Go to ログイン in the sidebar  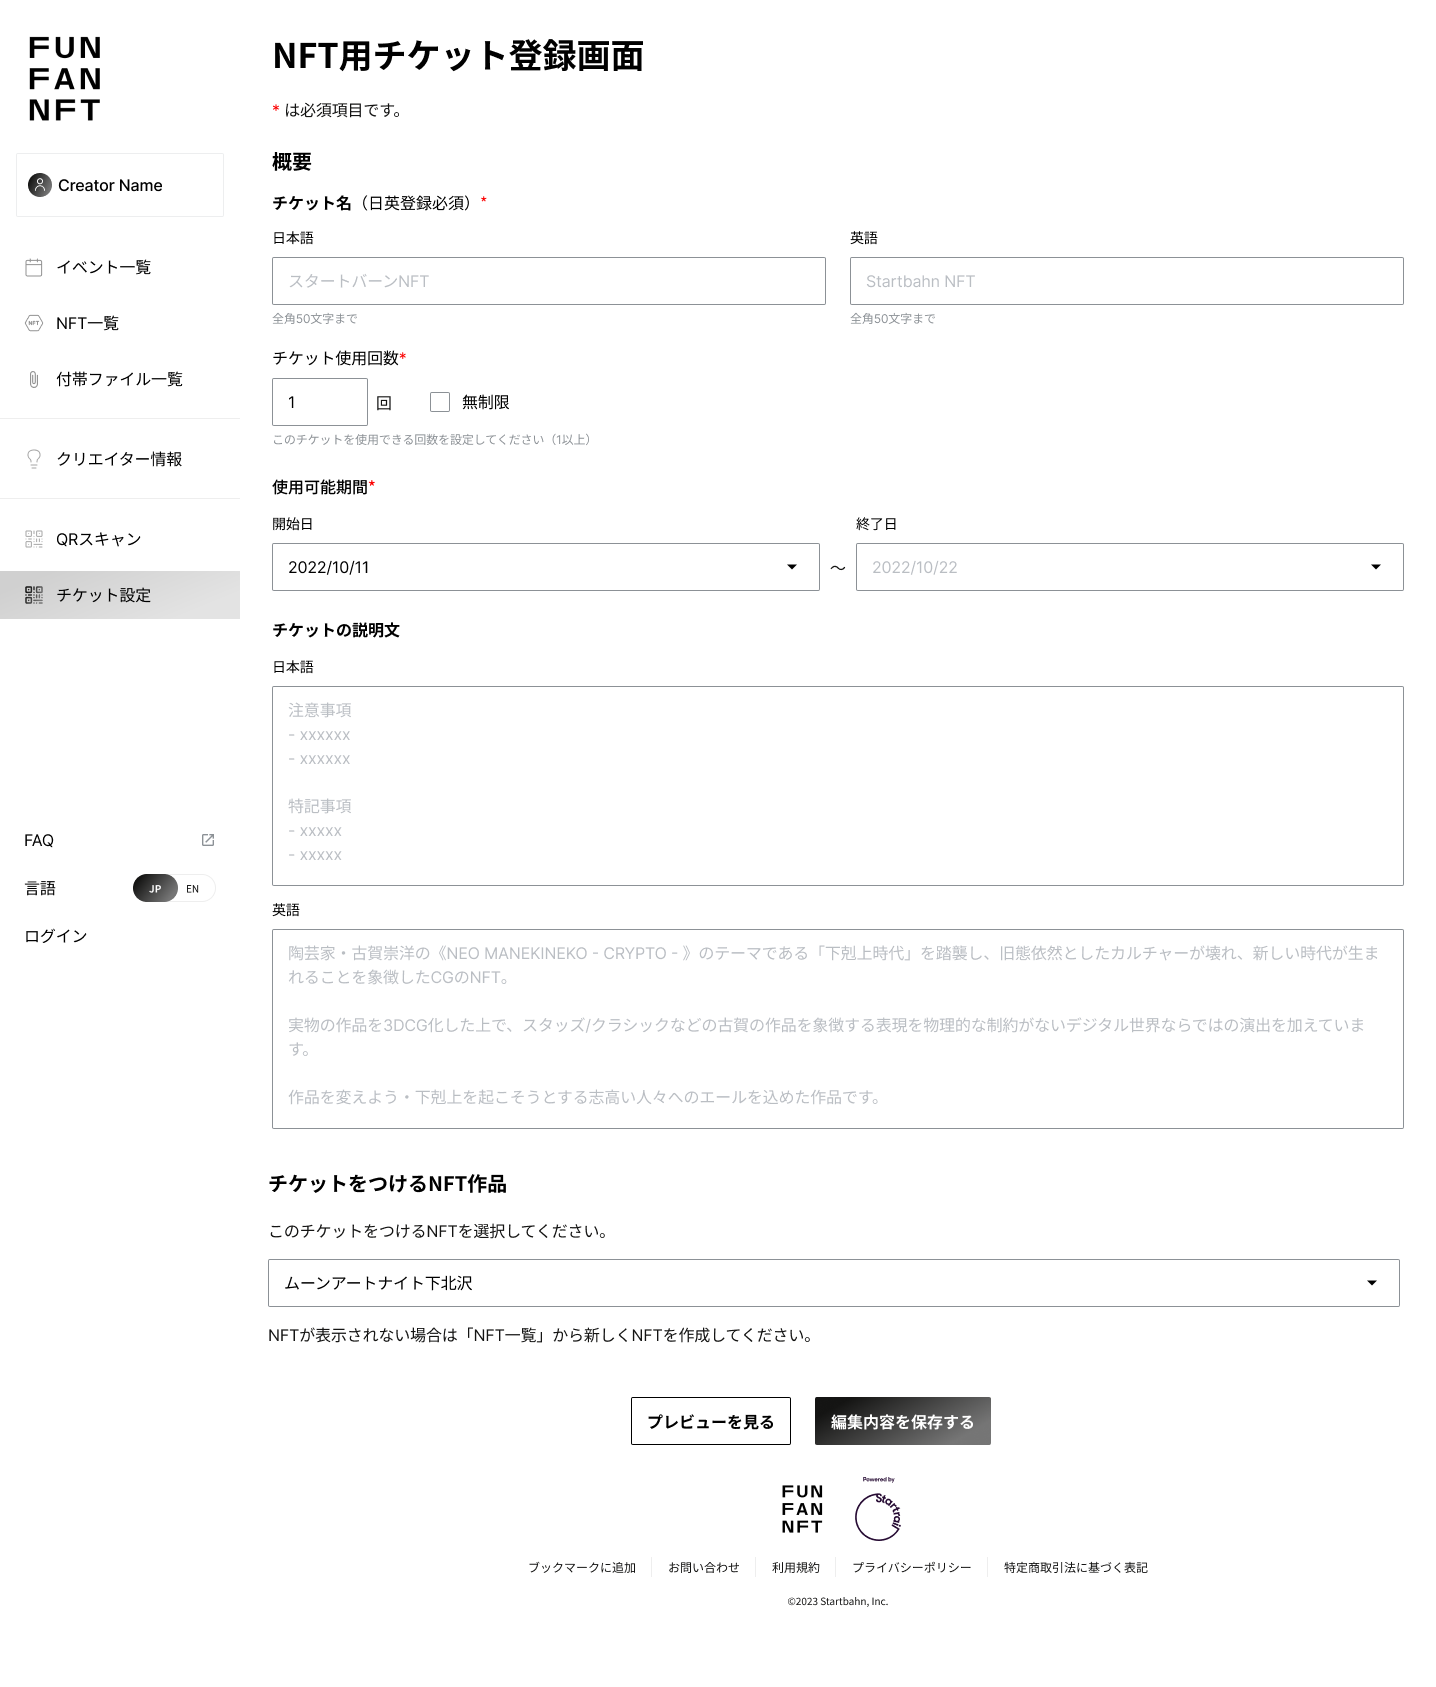(x=56, y=936)
